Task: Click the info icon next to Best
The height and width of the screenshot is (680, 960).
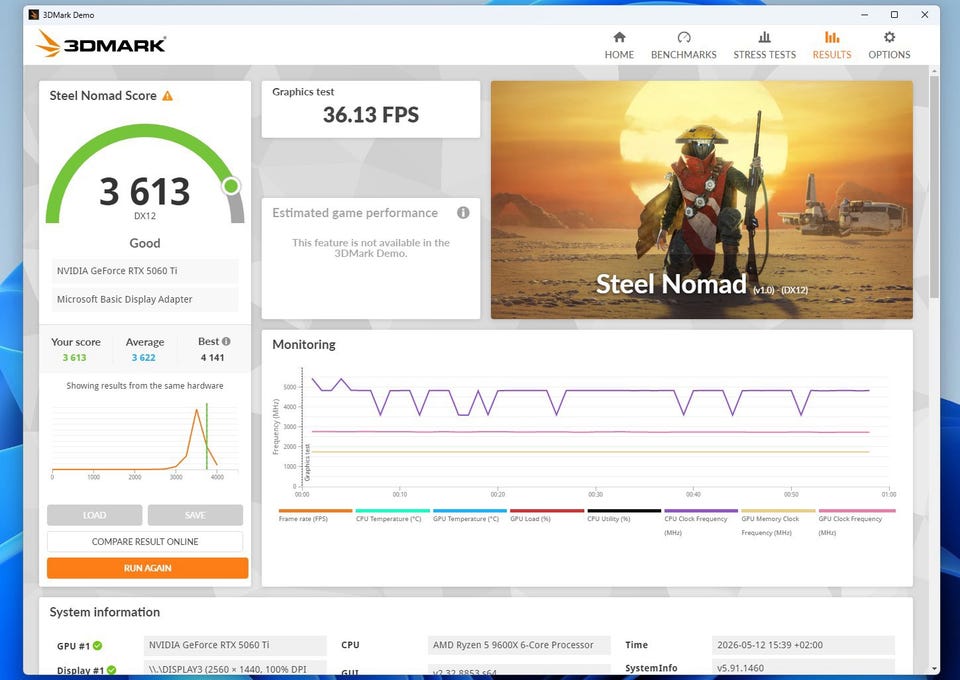Action: pyautogui.click(x=226, y=342)
